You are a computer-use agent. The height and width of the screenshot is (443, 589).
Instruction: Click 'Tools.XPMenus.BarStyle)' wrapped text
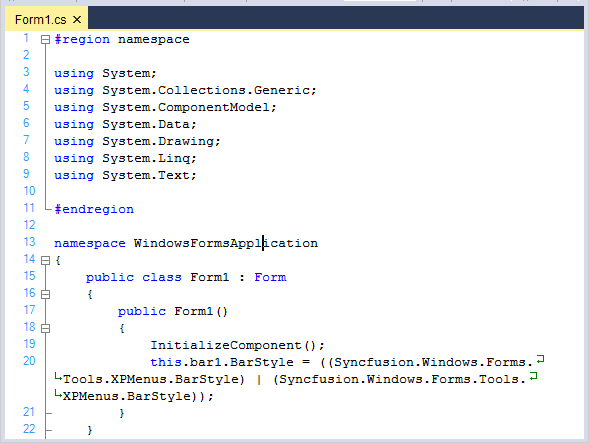tap(154, 379)
